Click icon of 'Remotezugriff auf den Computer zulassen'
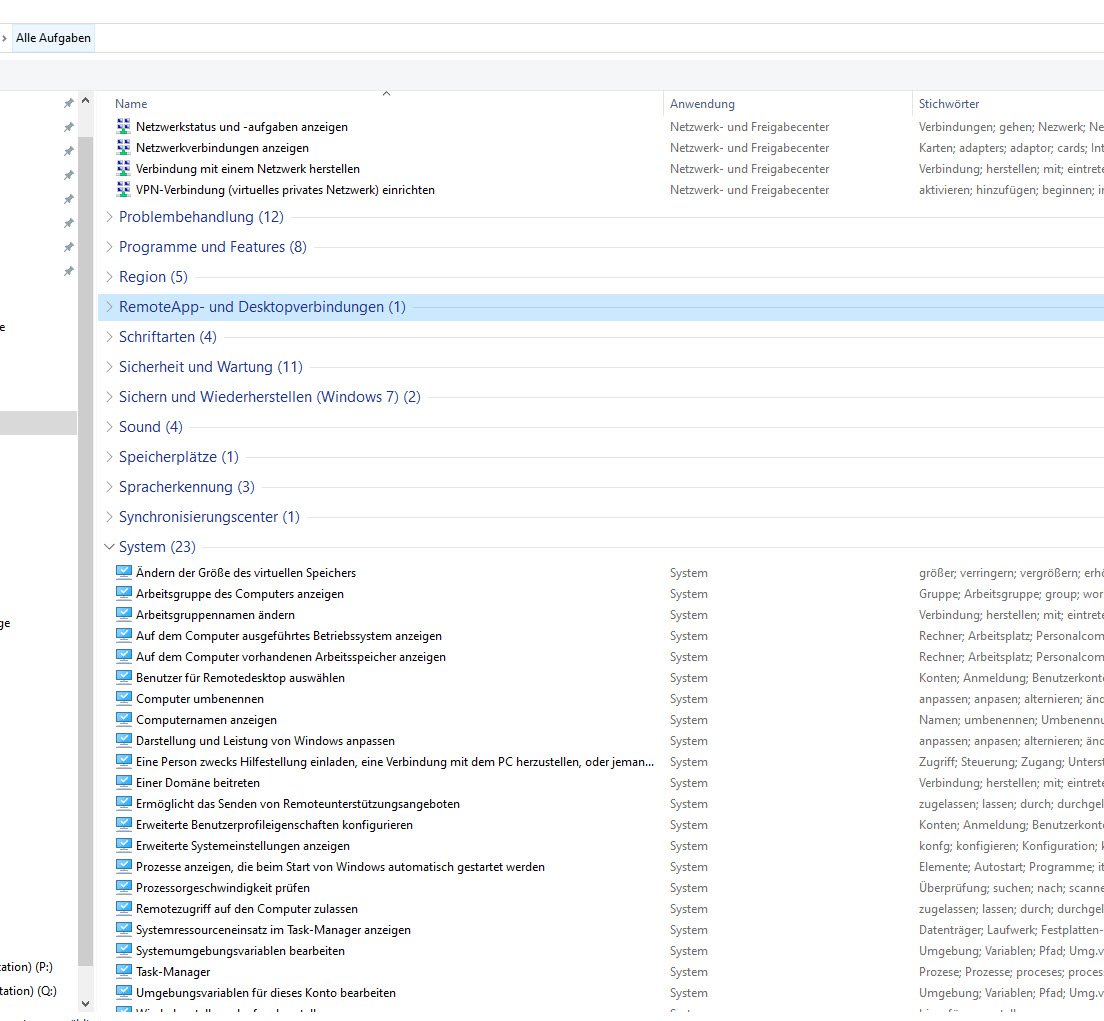The height and width of the screenshot is (1021, 1104). click(x=124, y=908)
